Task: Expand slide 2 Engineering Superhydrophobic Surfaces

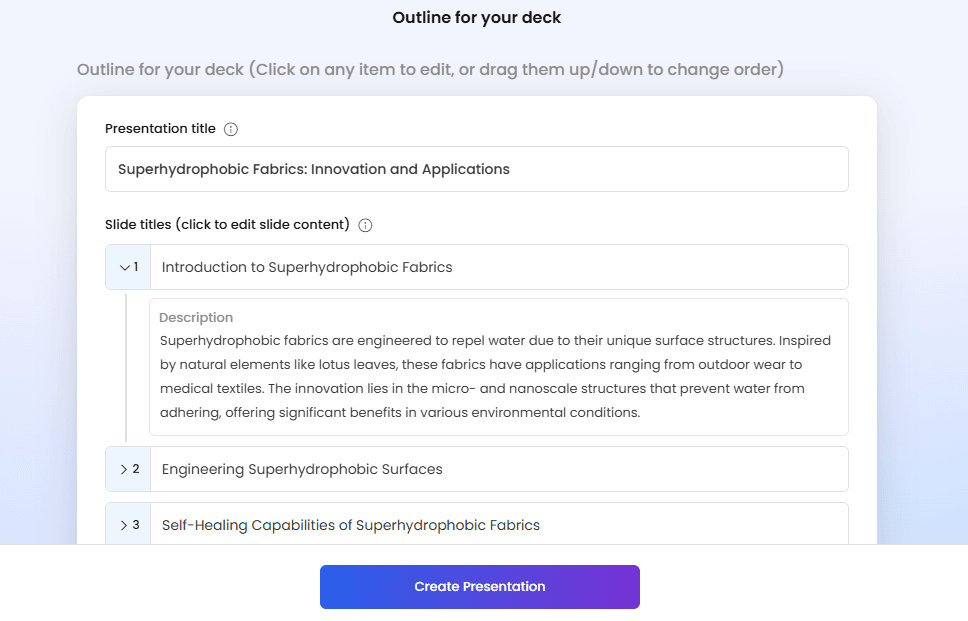Action: (x=123, y=468)
